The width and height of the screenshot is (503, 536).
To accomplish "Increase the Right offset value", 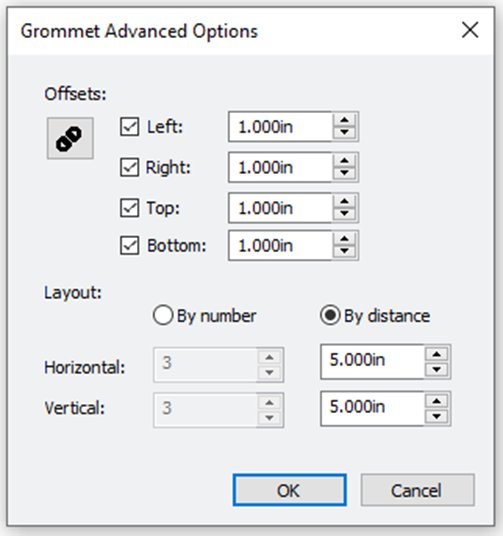I will pyautogui.click(x=344, y=161).
